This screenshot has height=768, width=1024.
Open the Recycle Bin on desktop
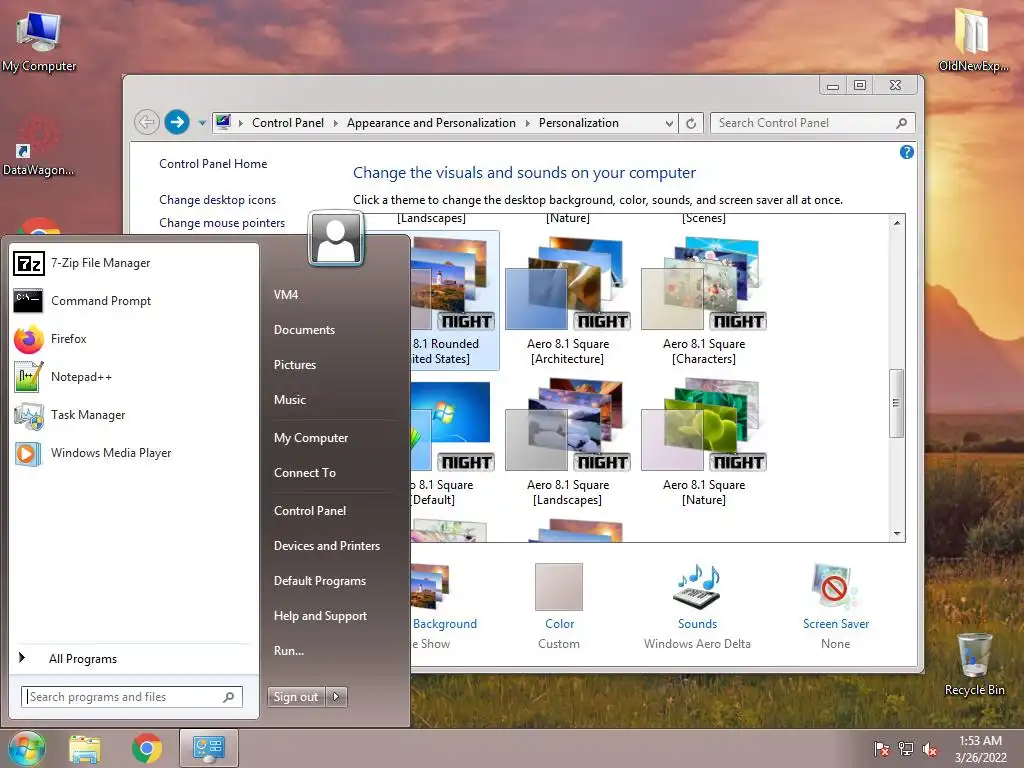[x=974, y=665]
